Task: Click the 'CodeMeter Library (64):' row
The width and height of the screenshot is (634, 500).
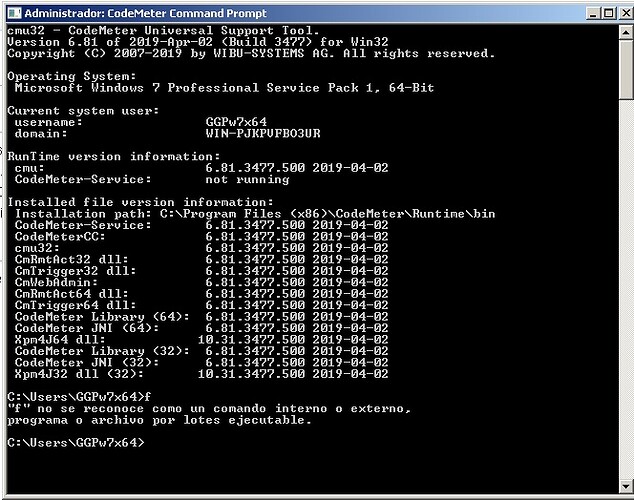Action: click(201, 316)
